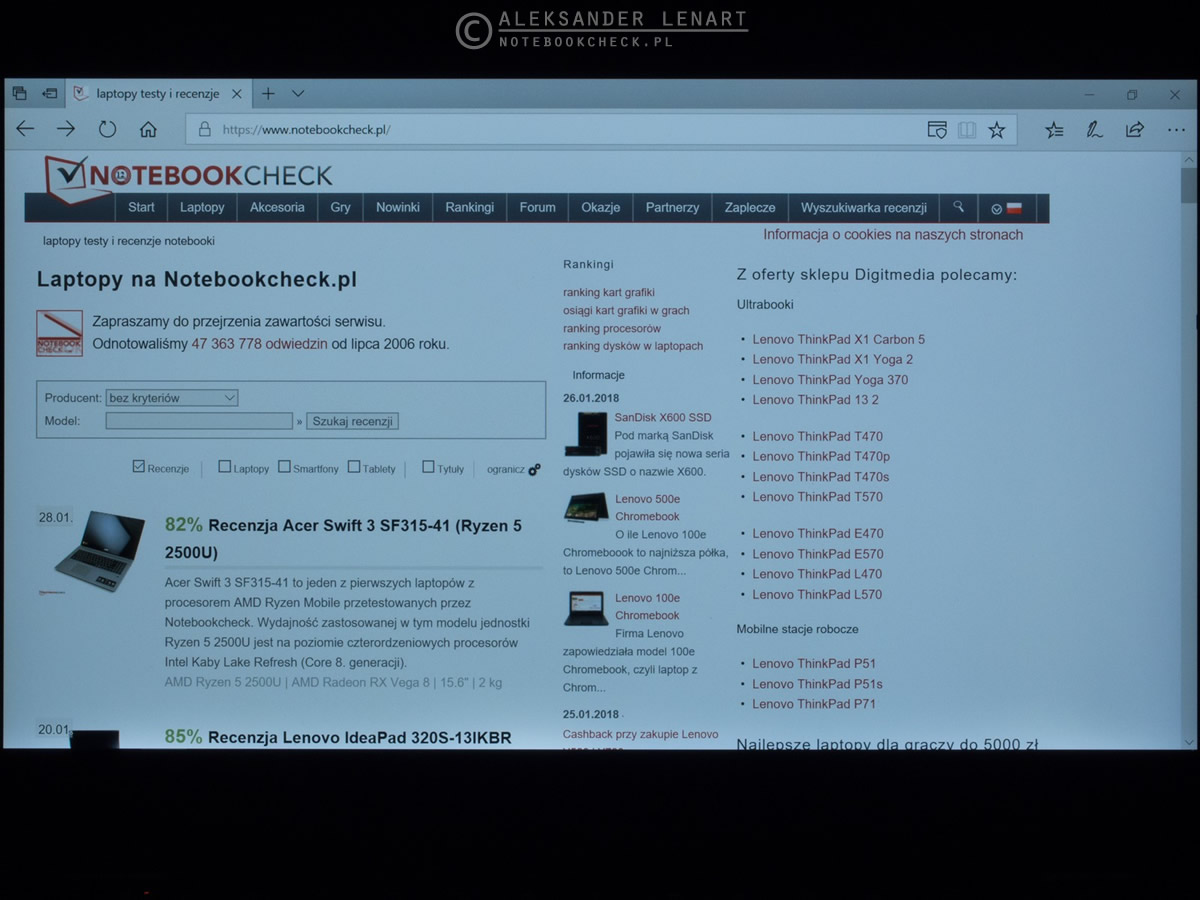Open ranking dysków w laptopach link
The height and width of the screenshot is (900, 1200).
pyautogui.click(x=633, y=346)
